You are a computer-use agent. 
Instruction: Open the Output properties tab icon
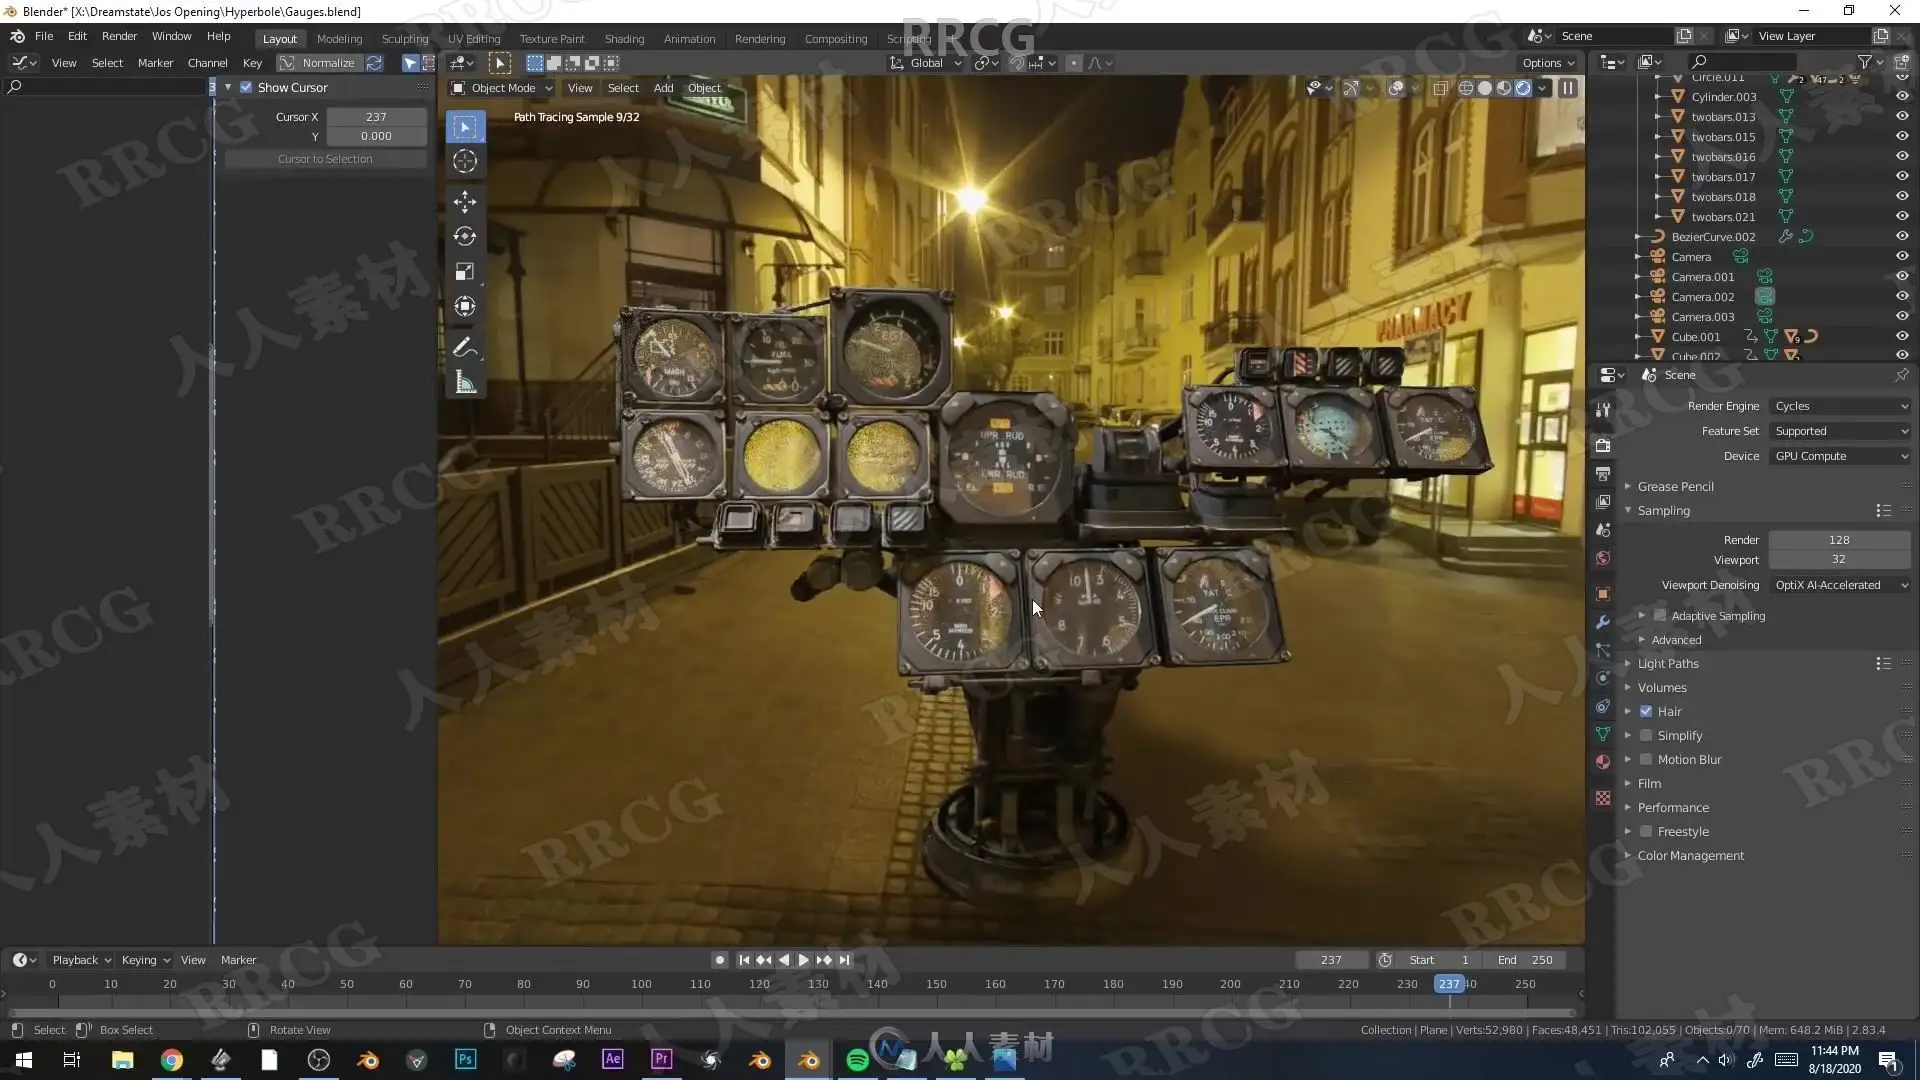coord(1603,473)
